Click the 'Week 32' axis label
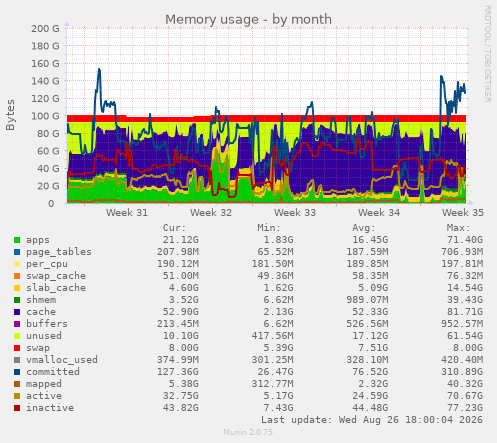This screenshot has height=443, width=497. (x=211, y=213)
